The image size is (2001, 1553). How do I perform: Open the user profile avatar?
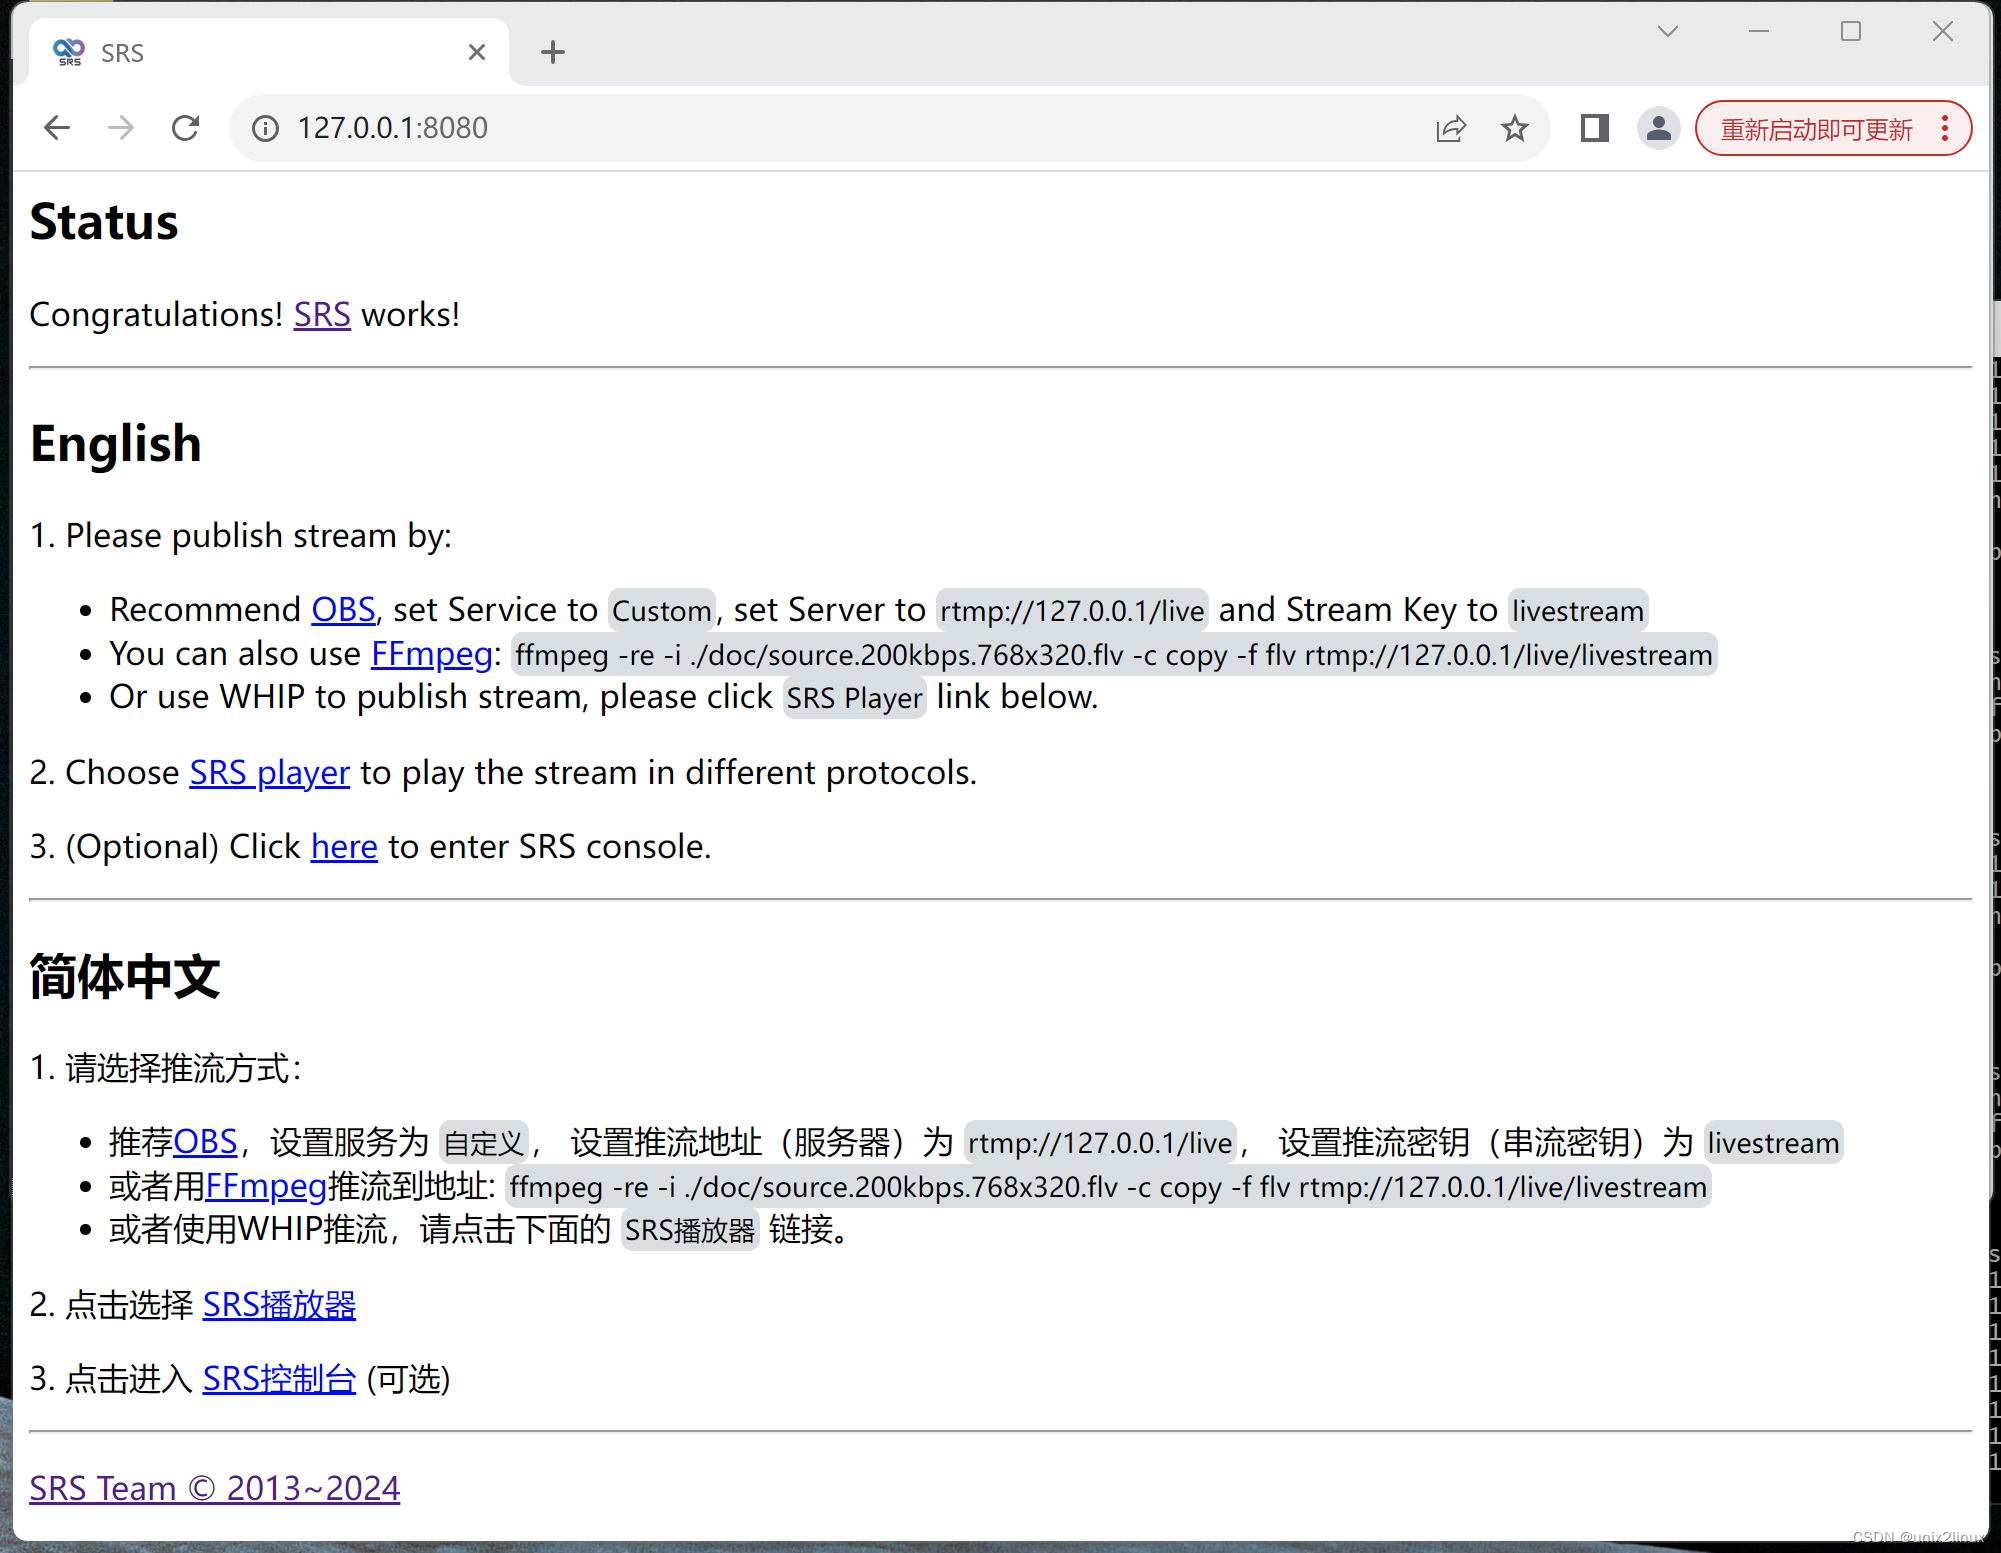tap(1658, 128)
